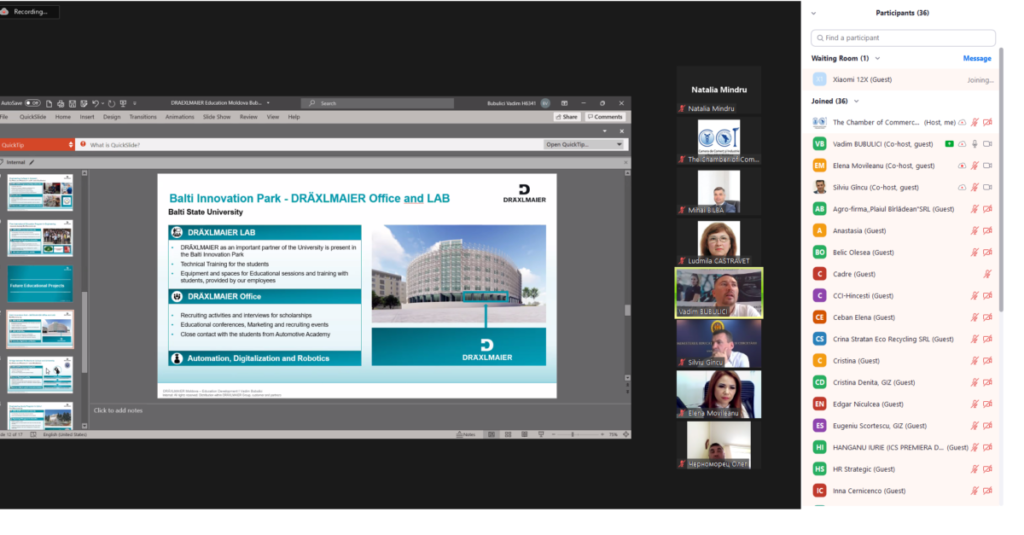
Task: Toggle microphone for Vadim BUBULICI
Action: point(974,144)
